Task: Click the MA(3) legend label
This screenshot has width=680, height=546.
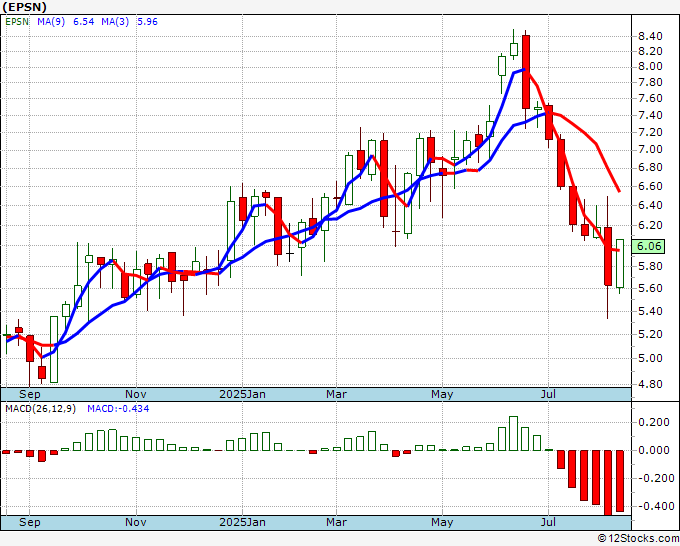Action: point(115,22)
